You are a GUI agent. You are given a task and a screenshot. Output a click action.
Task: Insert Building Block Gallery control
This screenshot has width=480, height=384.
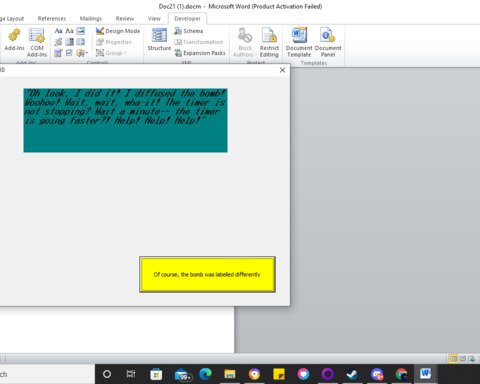pyautogui.click(x=58, y=42)
